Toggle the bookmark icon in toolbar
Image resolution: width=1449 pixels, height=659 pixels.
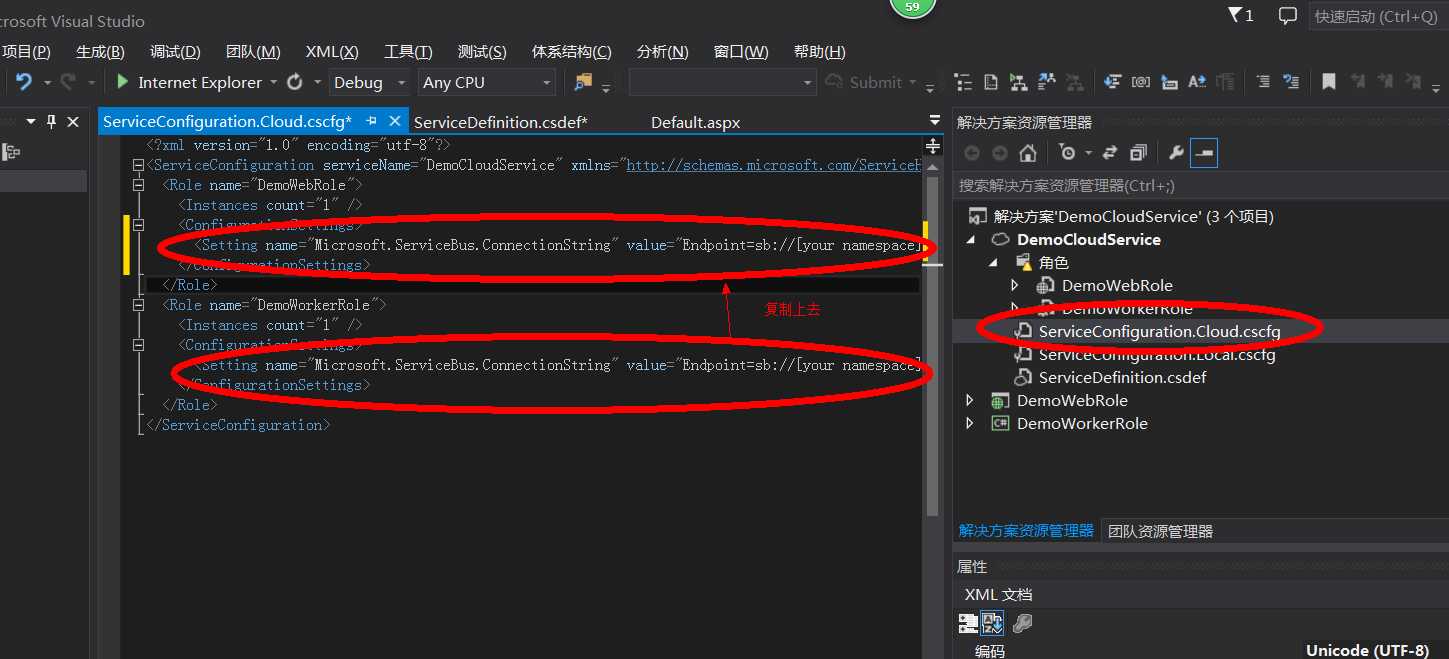(1329, 82)
